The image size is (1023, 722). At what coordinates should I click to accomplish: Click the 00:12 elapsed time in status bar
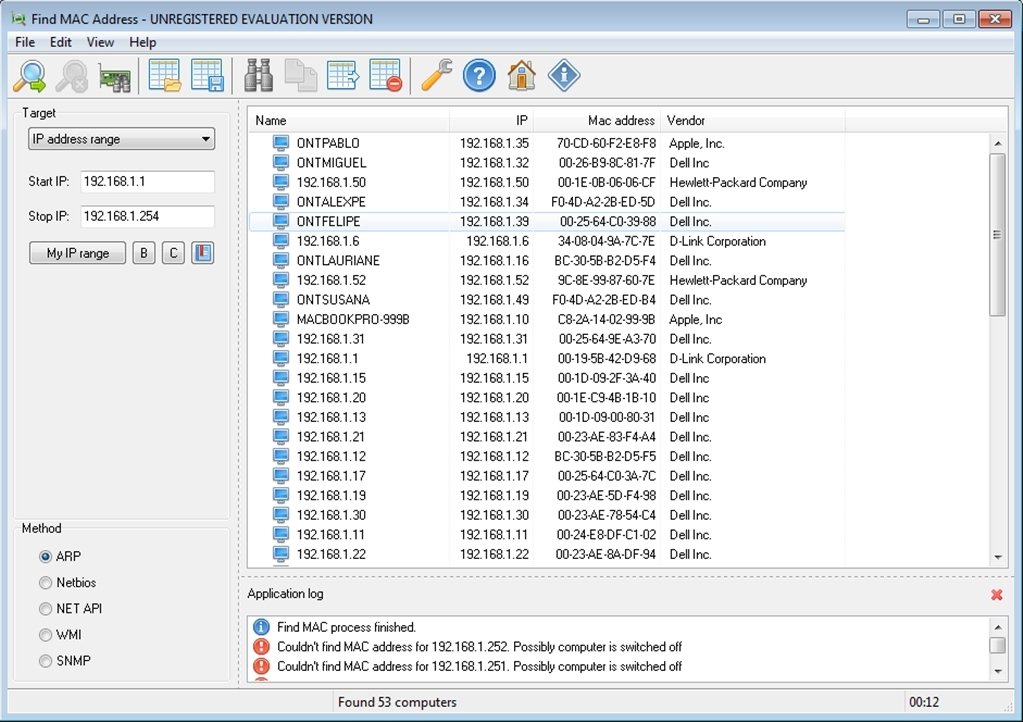924,702
